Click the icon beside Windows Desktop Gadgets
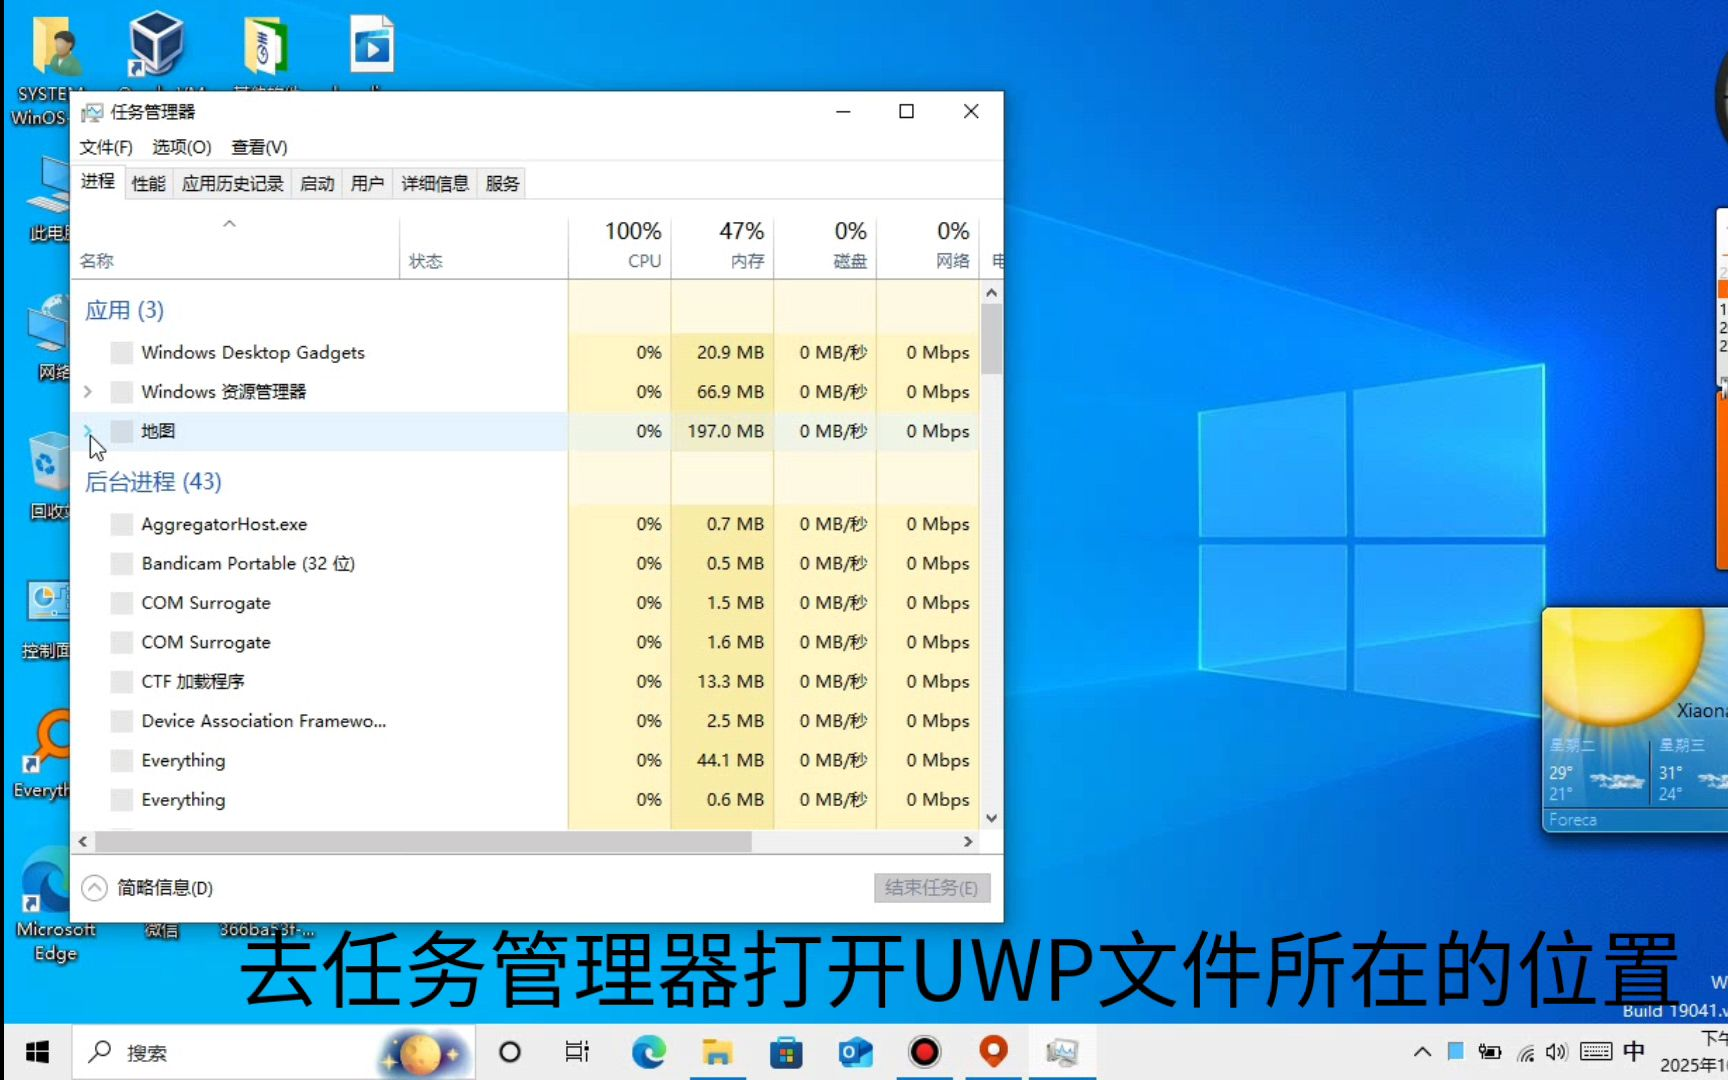This screenshot has width=1728, height=1080. pos(121,352)
